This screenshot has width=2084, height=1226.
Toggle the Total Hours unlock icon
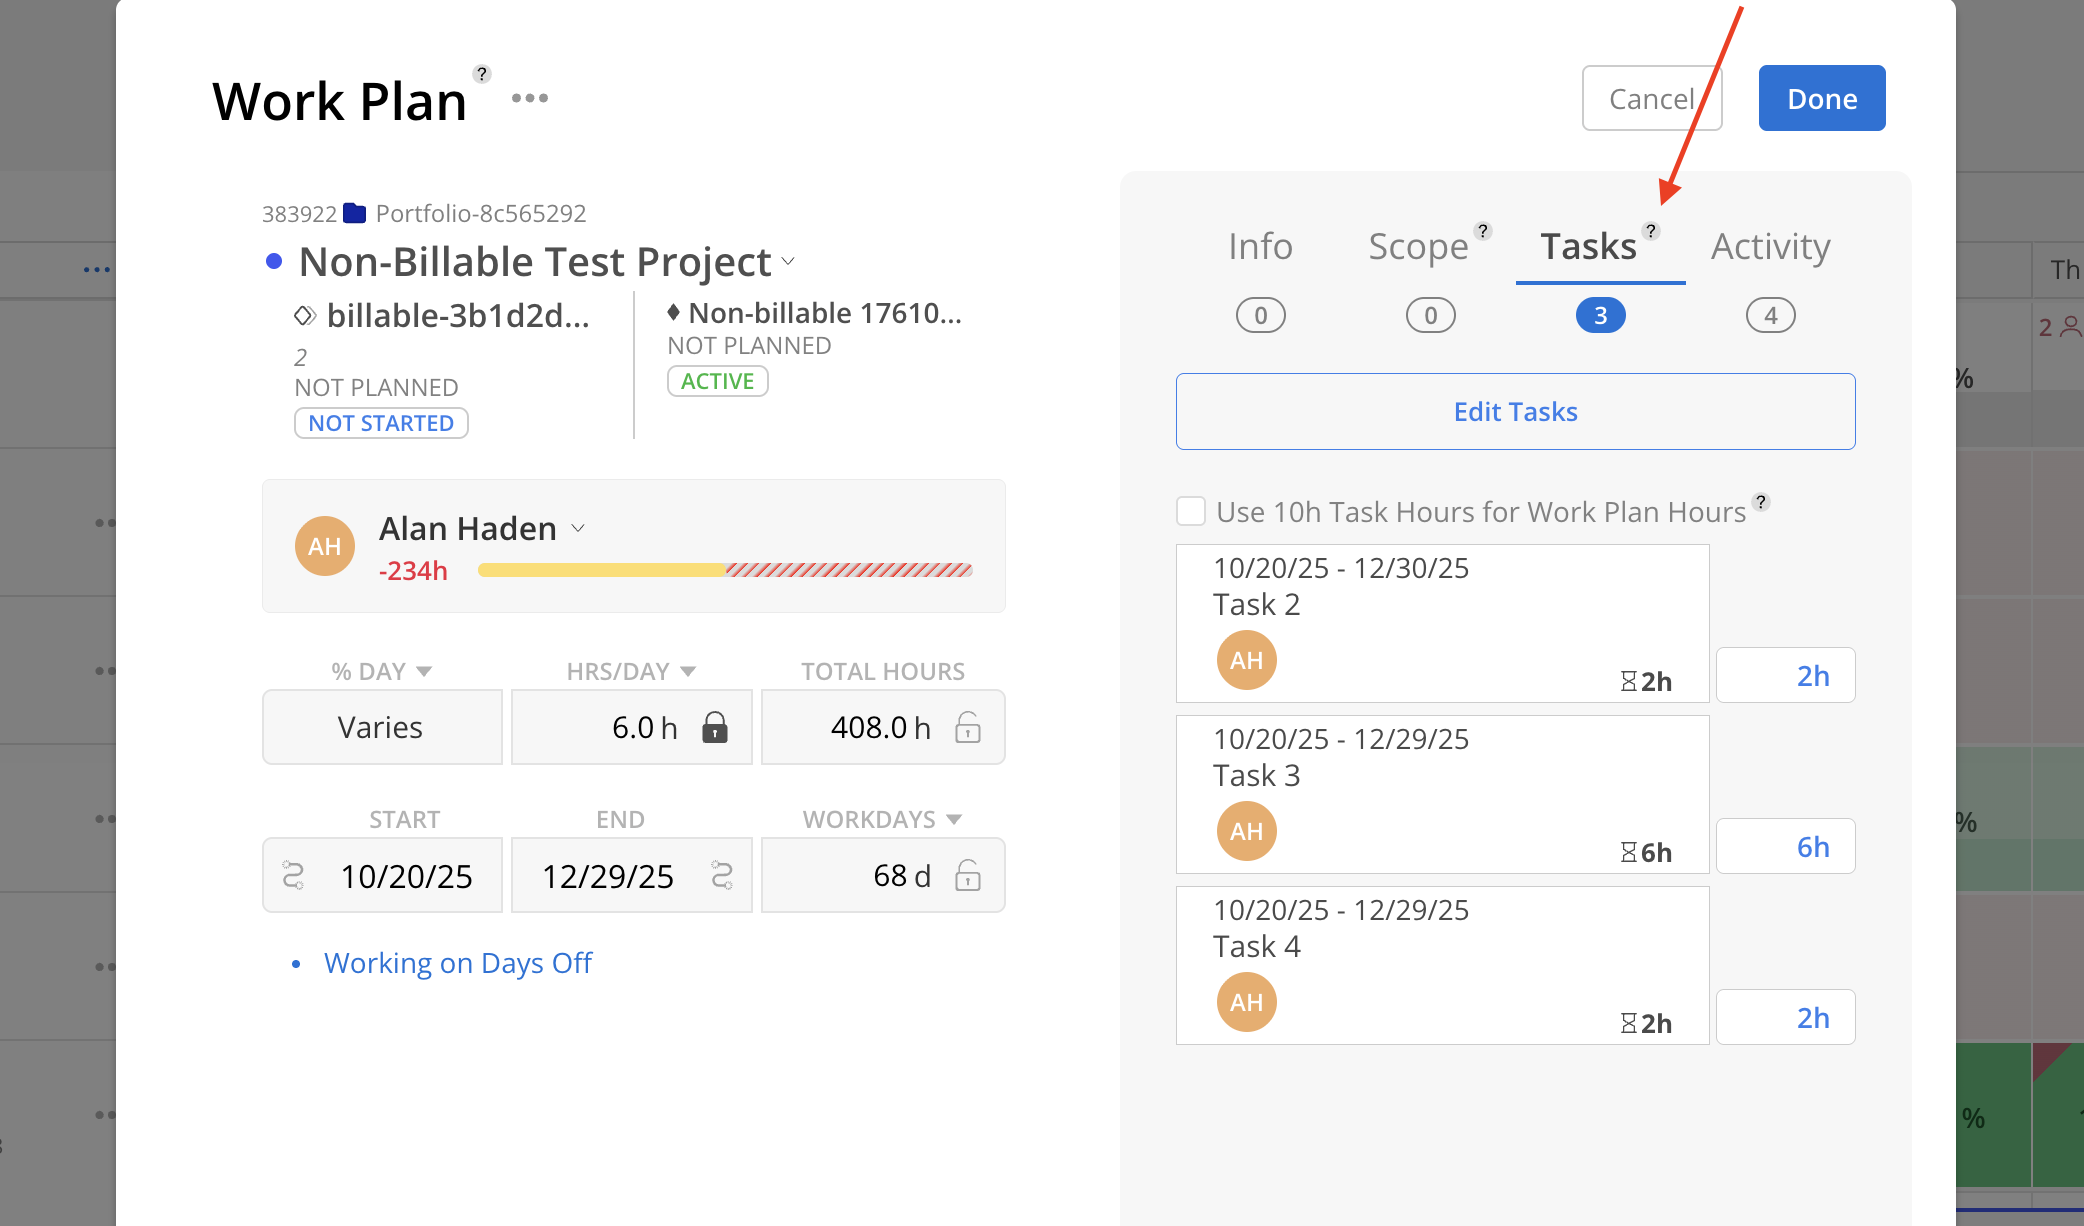967,727
